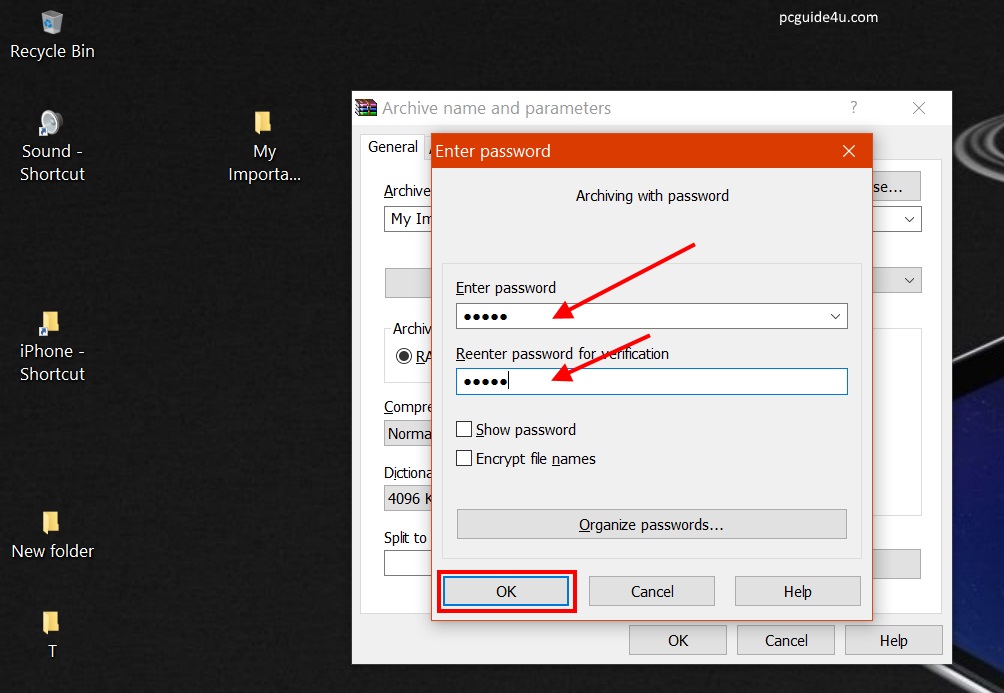The width and height of the screenshot is (1004, 693).
Task: Switch to the General tab
Action: point(392,147)
